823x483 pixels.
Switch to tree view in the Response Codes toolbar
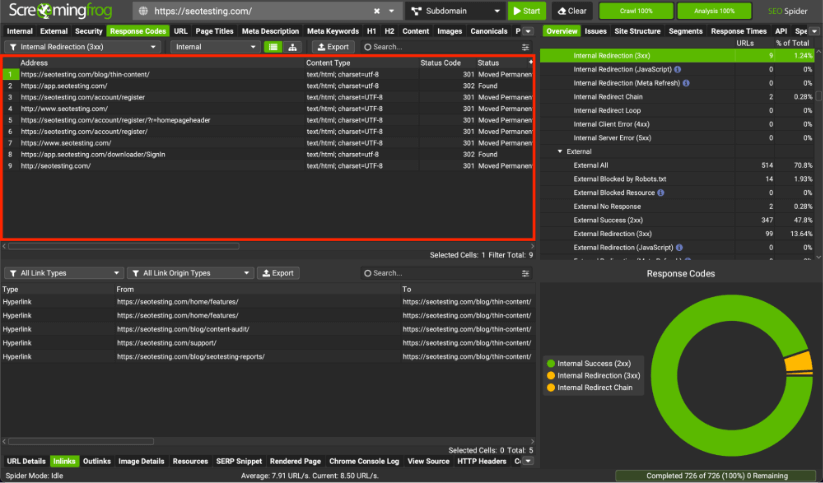click(x=292, y=47)
